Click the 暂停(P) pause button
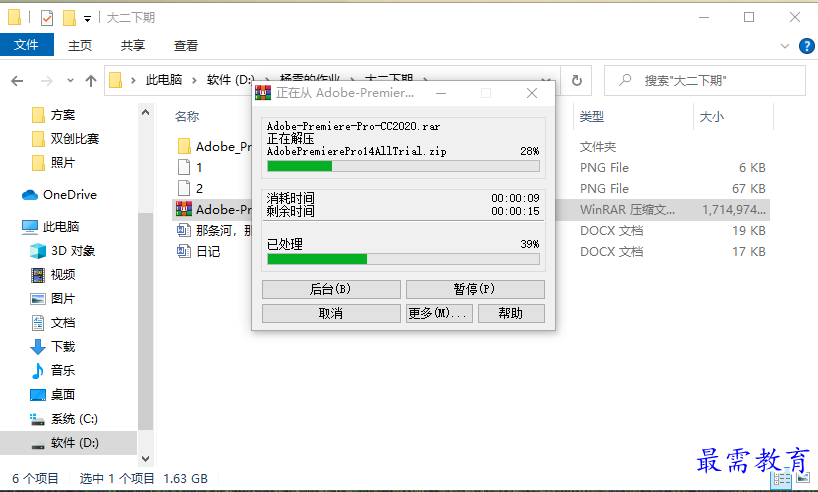Image resolution: width=818 pixels, height=492 pixels. [x=475, y=289]
